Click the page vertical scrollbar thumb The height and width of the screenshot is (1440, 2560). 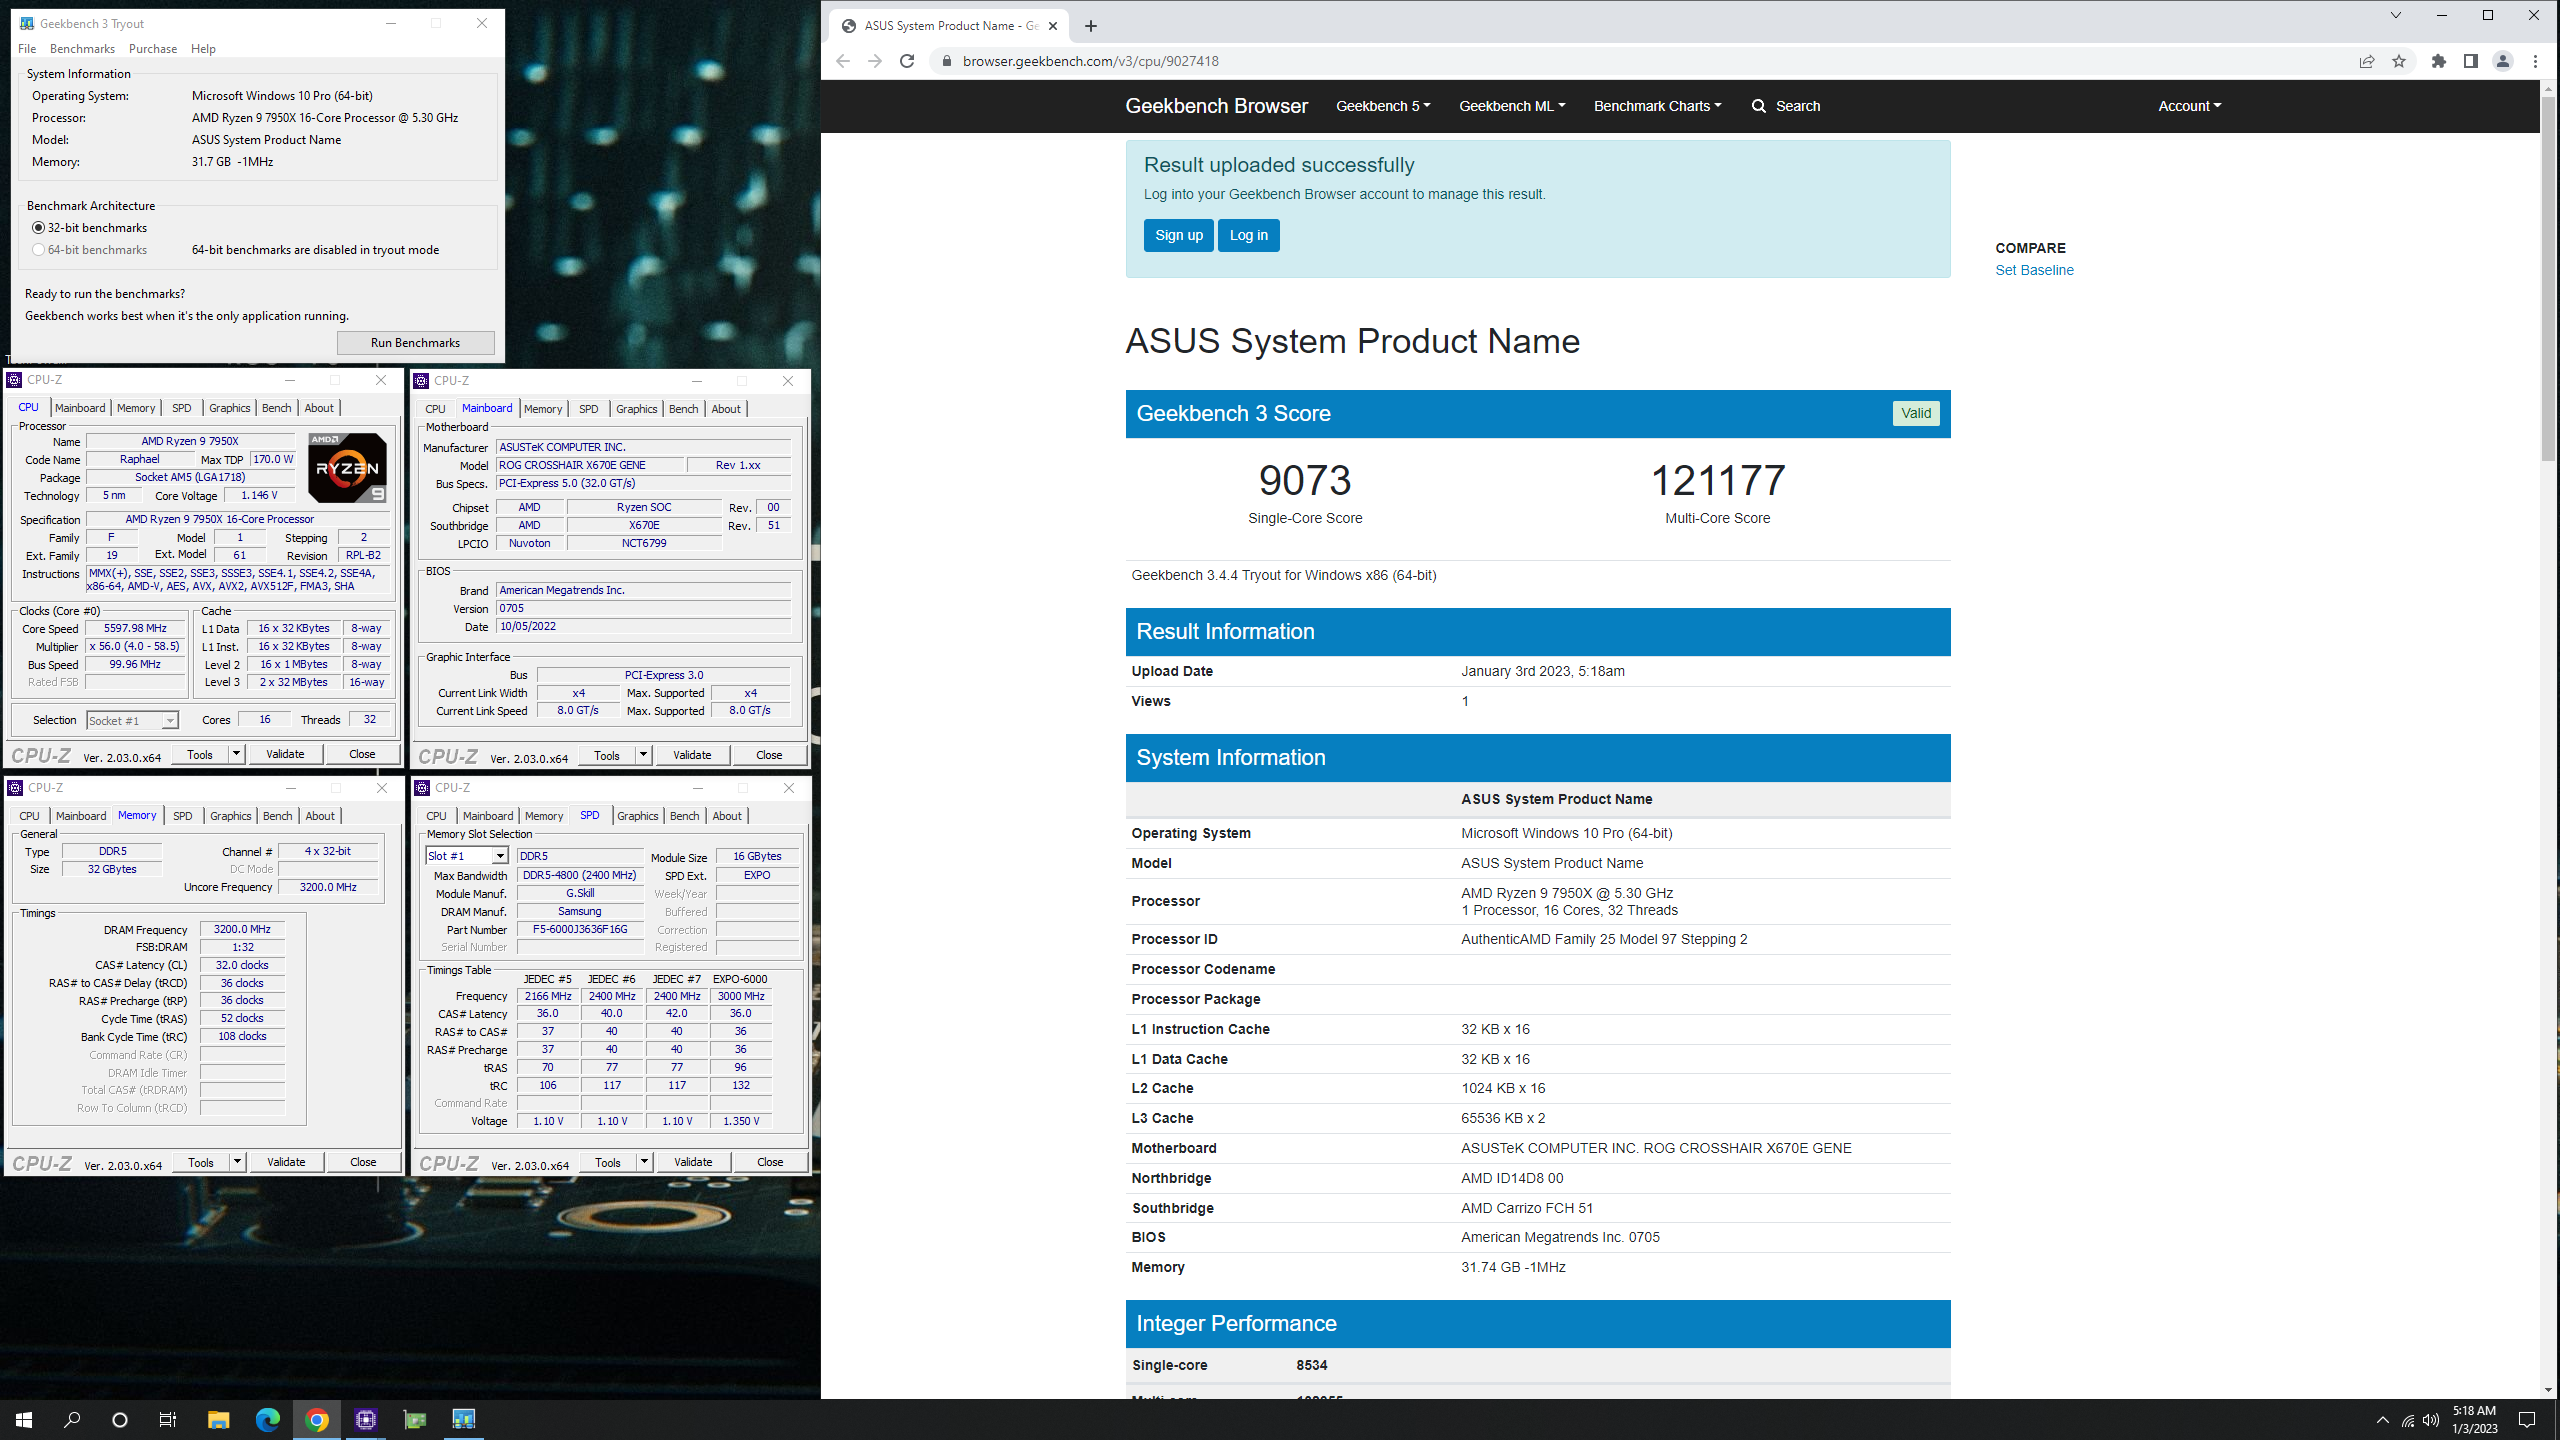[x=2547, y=280]
